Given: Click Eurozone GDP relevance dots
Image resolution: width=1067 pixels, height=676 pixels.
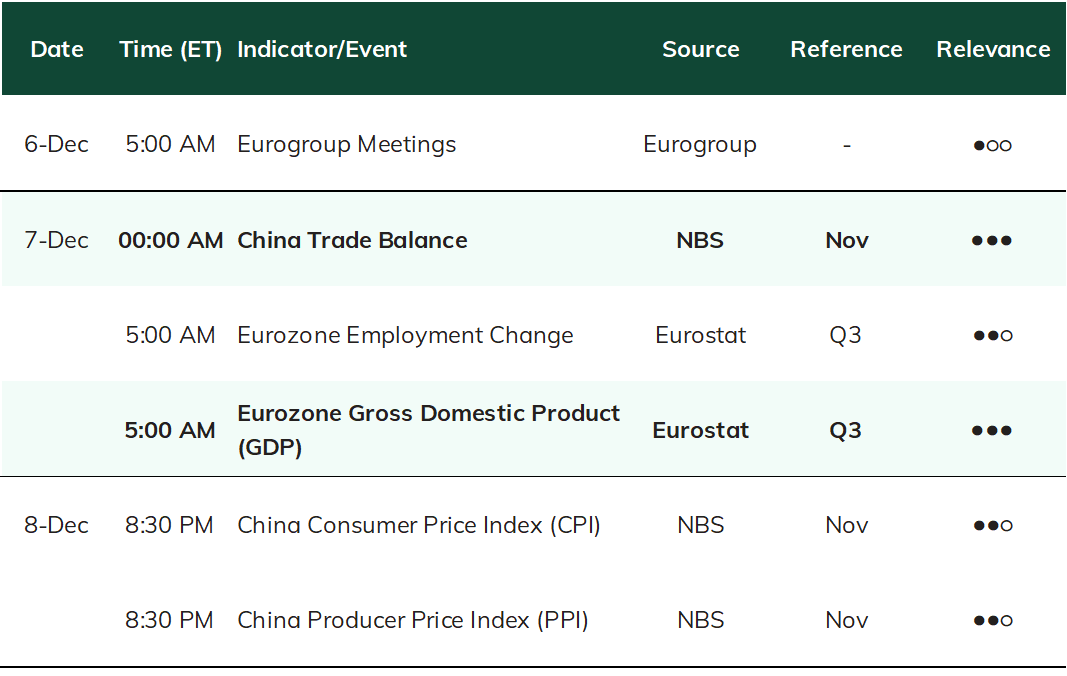Looking at the screenshot, I should [x=992, y=430].
